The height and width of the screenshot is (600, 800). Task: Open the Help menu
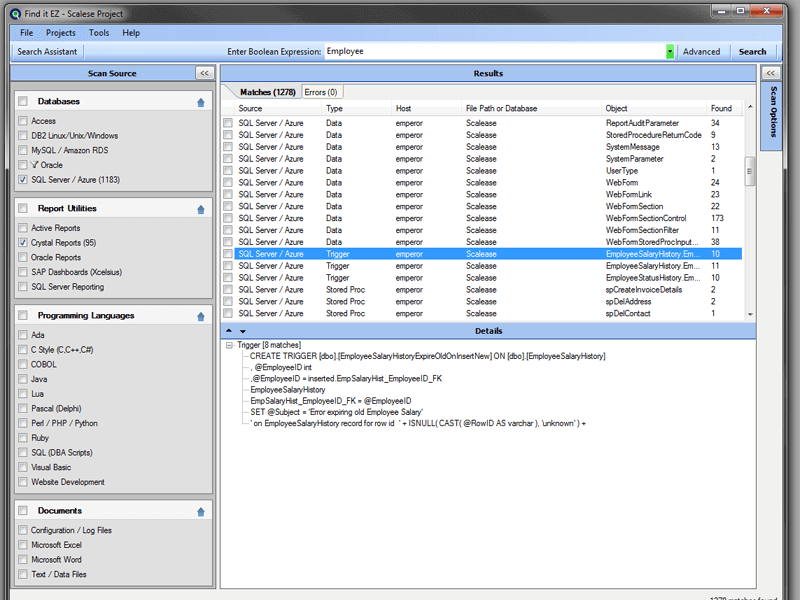coord(131,33)
